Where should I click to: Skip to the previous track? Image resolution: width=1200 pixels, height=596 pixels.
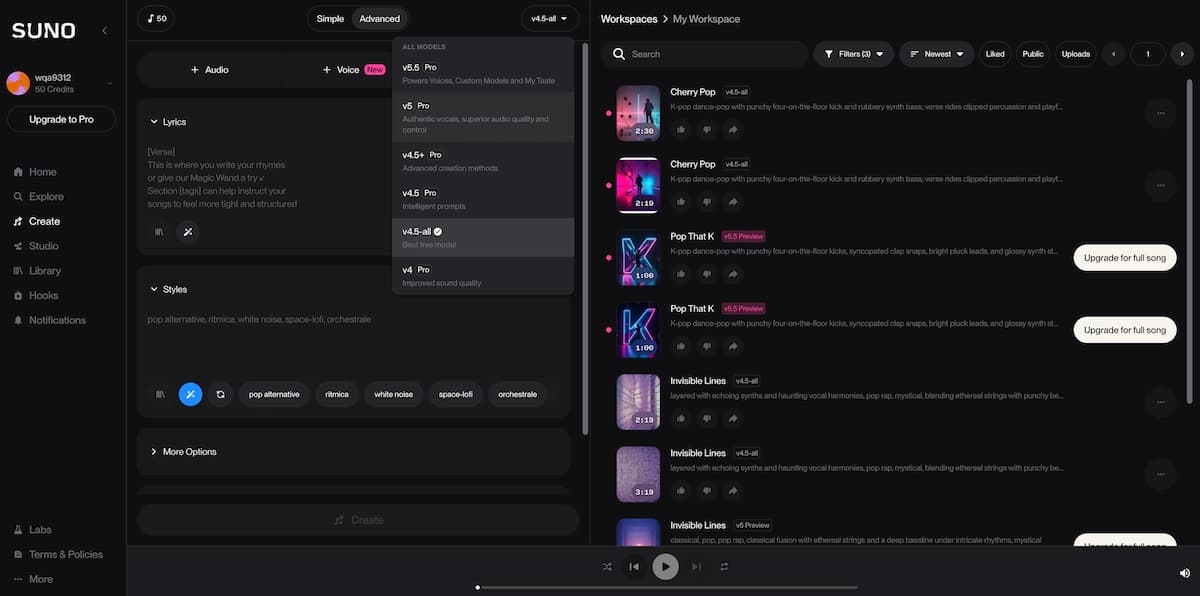point(634,567)
